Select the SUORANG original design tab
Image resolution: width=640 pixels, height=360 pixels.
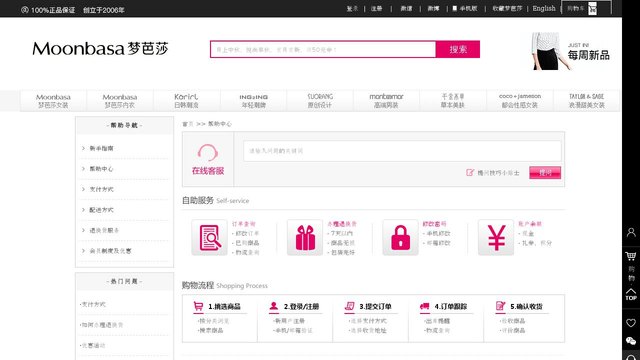point(320,101)
